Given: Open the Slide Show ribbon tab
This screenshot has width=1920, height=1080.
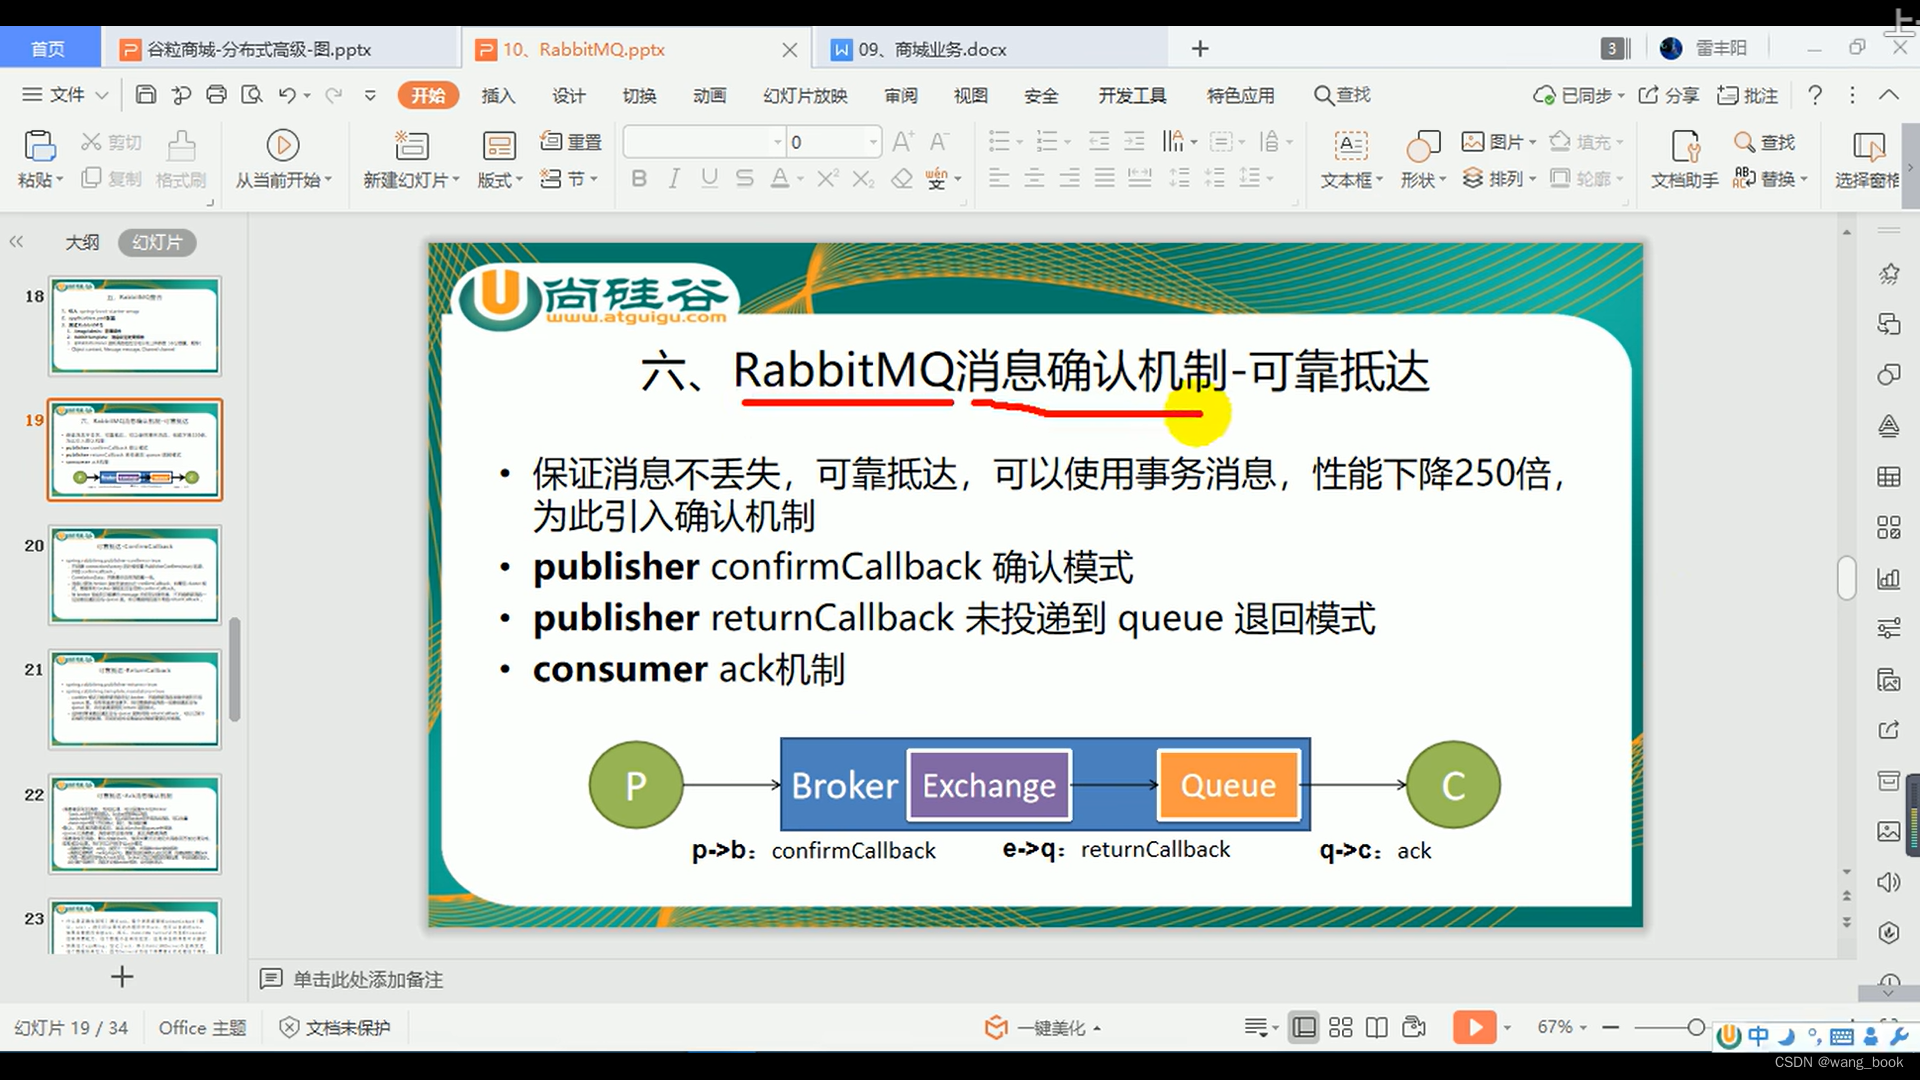Looking at the screenshot, I should pyautogui.click(x=805, y=95).
